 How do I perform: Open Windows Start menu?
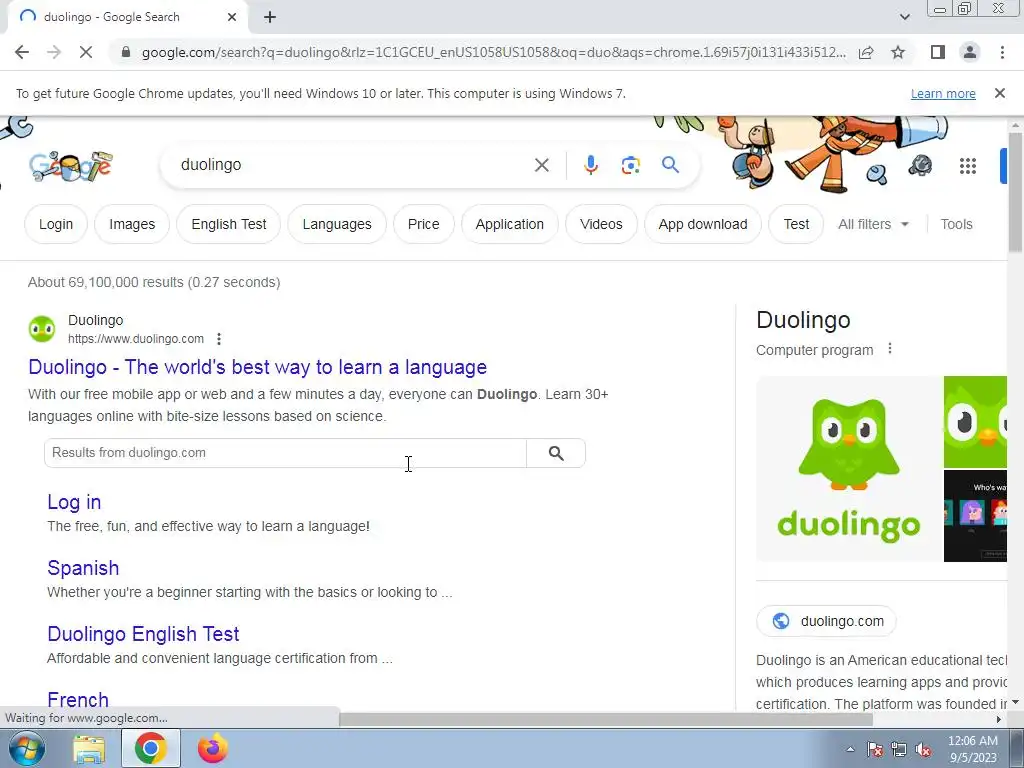pyautogui.click(x=27, y=748)
